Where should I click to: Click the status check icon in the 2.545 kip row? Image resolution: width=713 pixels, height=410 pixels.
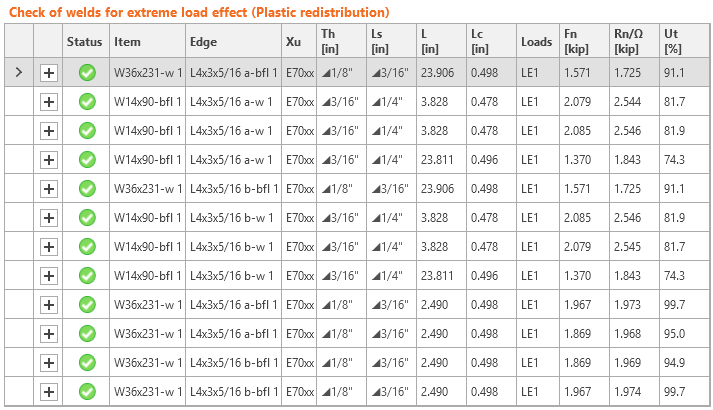click(x=87, y=246)
